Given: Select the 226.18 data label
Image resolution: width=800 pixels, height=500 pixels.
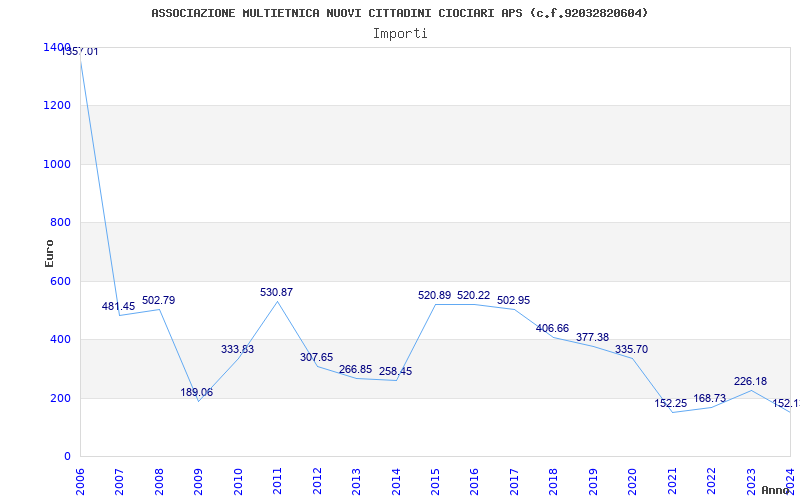Looking at the screenshot, I should [751, 381].
